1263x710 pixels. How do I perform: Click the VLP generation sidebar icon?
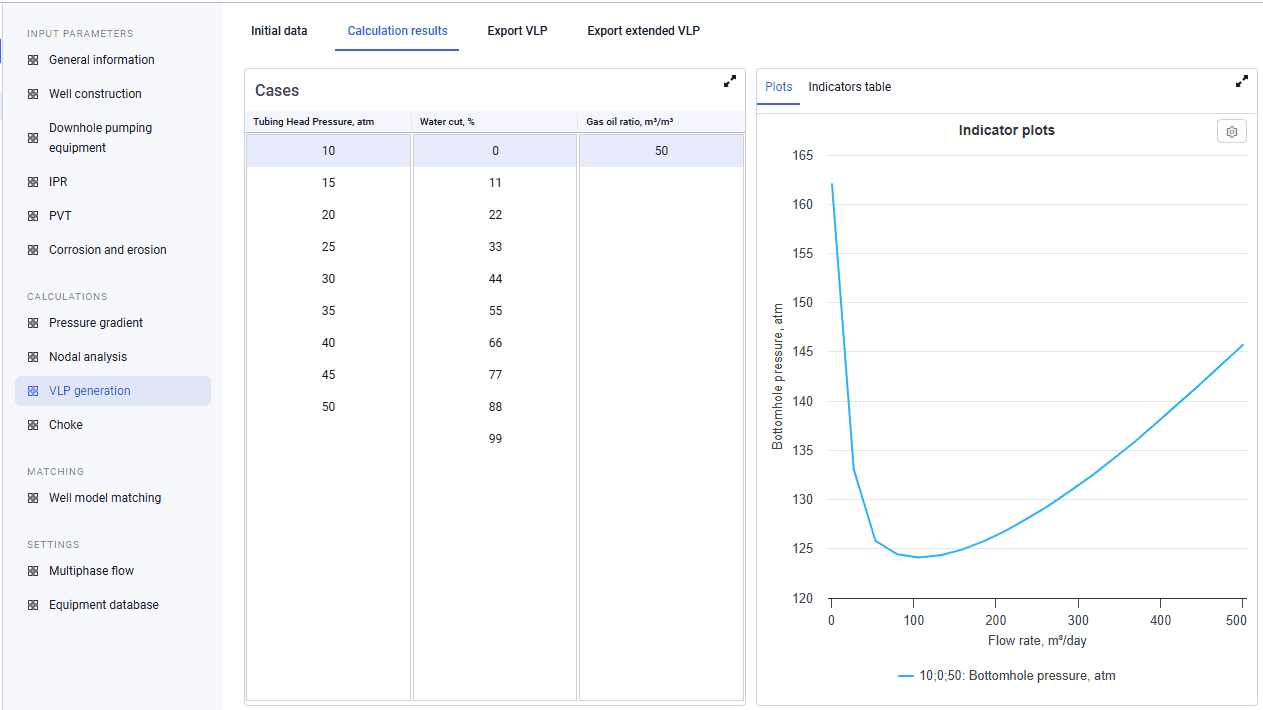tap(33, 391)
